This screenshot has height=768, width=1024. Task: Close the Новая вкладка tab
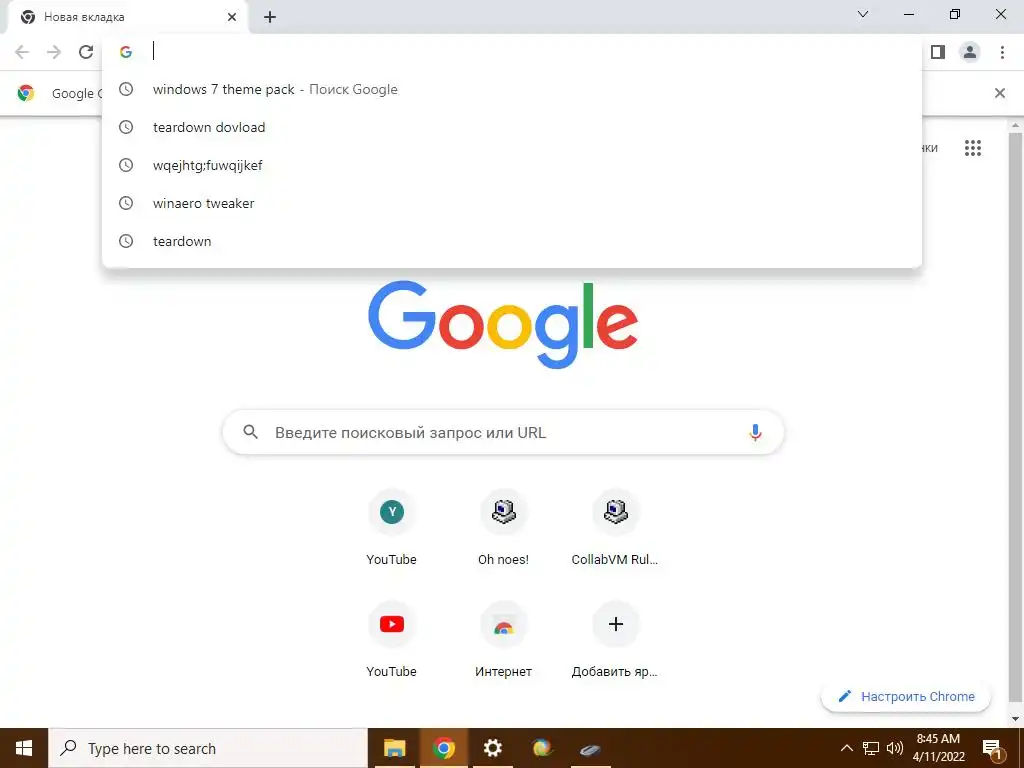click(232, 17)
